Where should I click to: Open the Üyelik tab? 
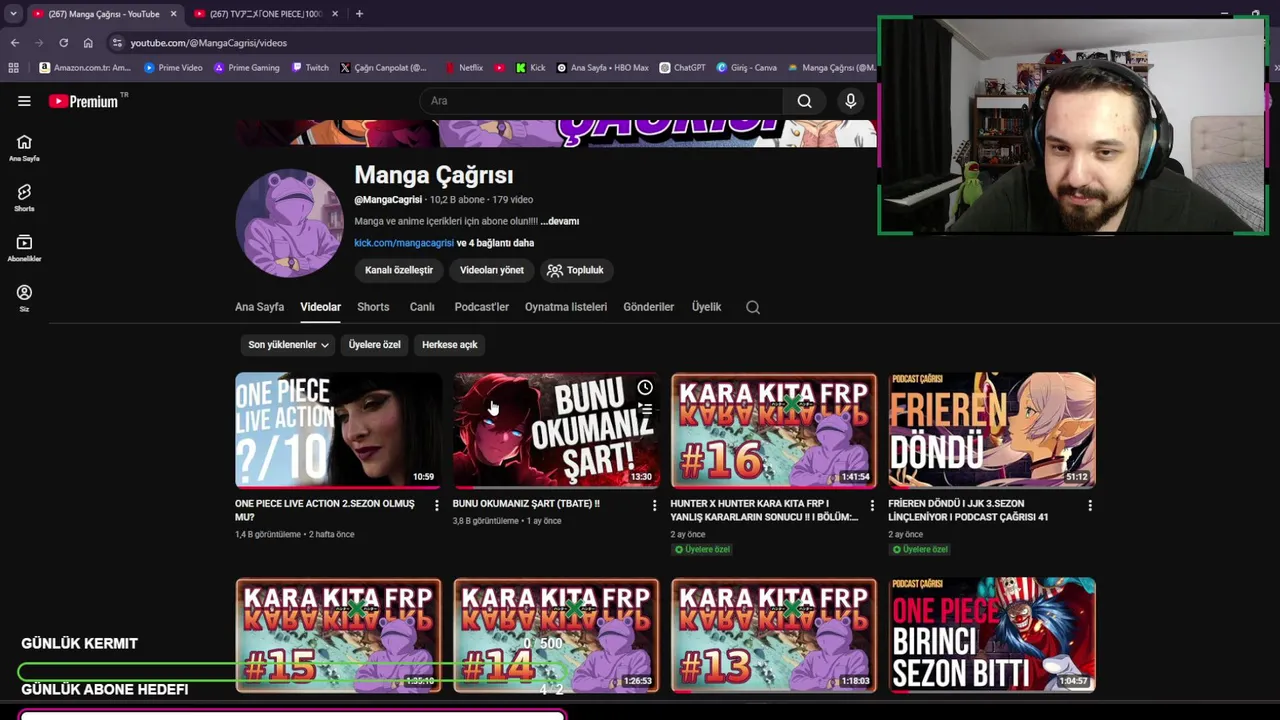pos(706,307)
